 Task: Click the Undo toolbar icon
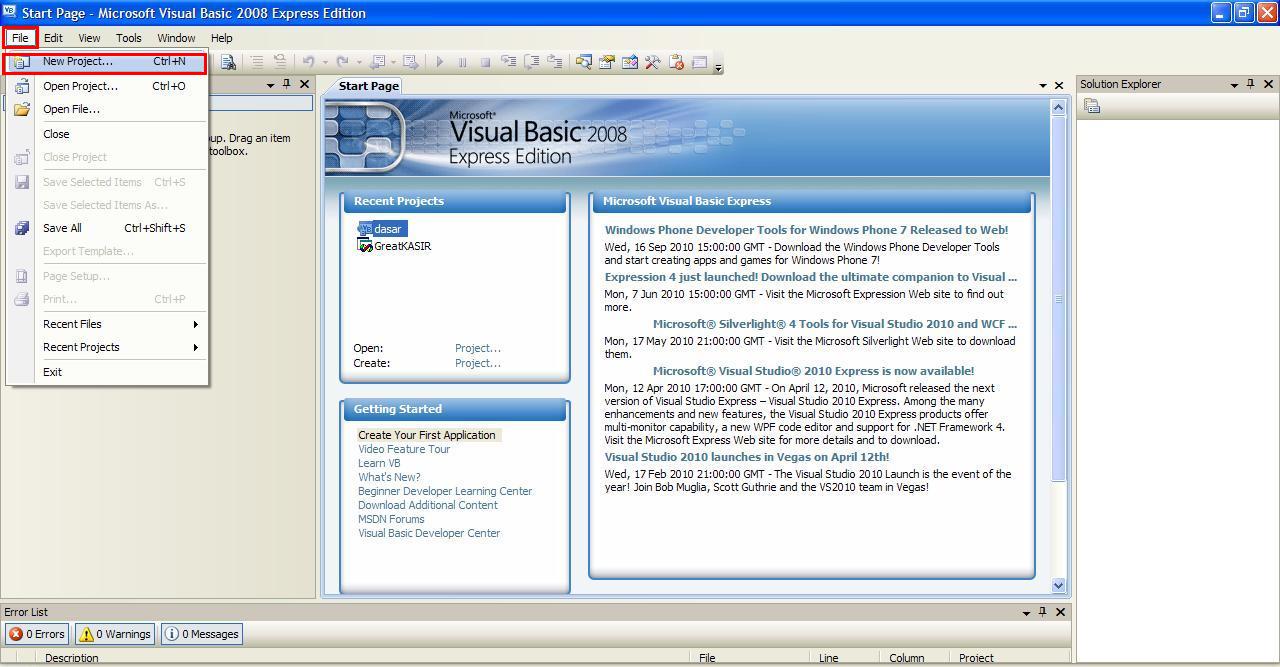pyautogui.click(x=308, y=62)
